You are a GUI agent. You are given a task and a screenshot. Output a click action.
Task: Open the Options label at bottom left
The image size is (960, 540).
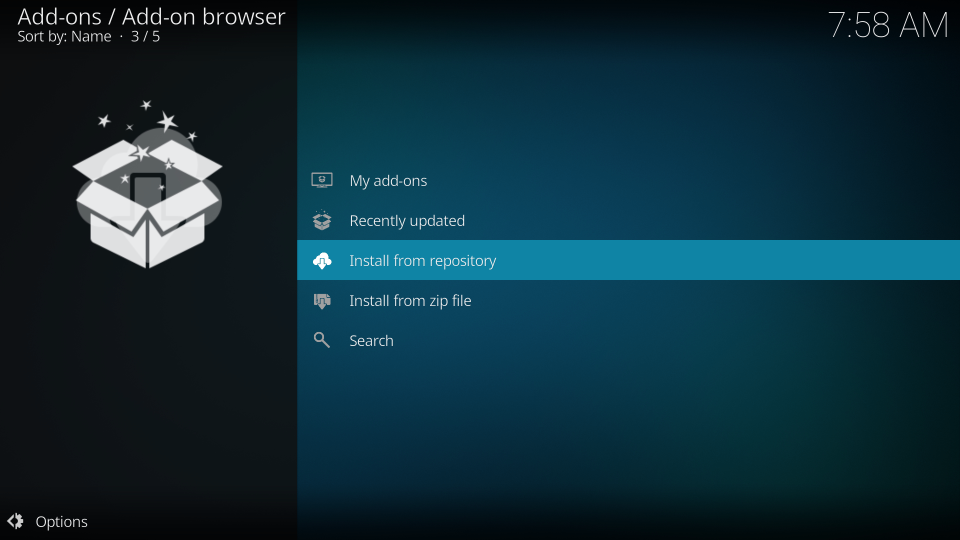(x=61, y=521)
